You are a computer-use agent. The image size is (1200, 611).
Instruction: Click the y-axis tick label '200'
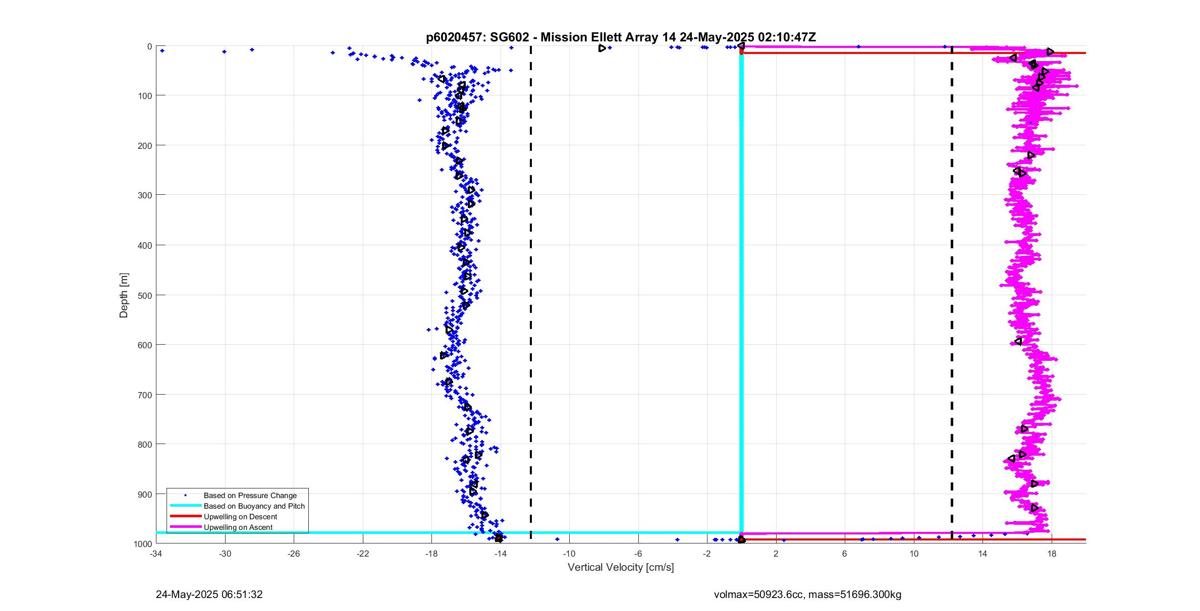pyautogui.click(x=144, y=146)
